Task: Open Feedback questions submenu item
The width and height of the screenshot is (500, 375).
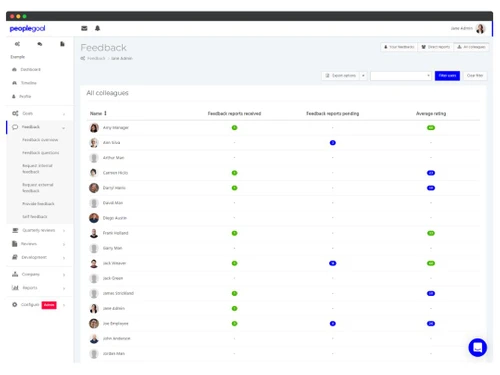Action: (x=40, y=153)
